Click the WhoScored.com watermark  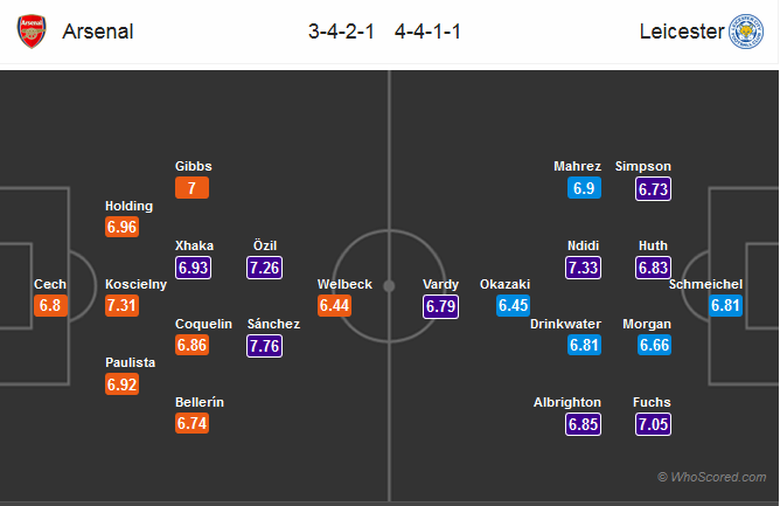click(x=711, y=477)
